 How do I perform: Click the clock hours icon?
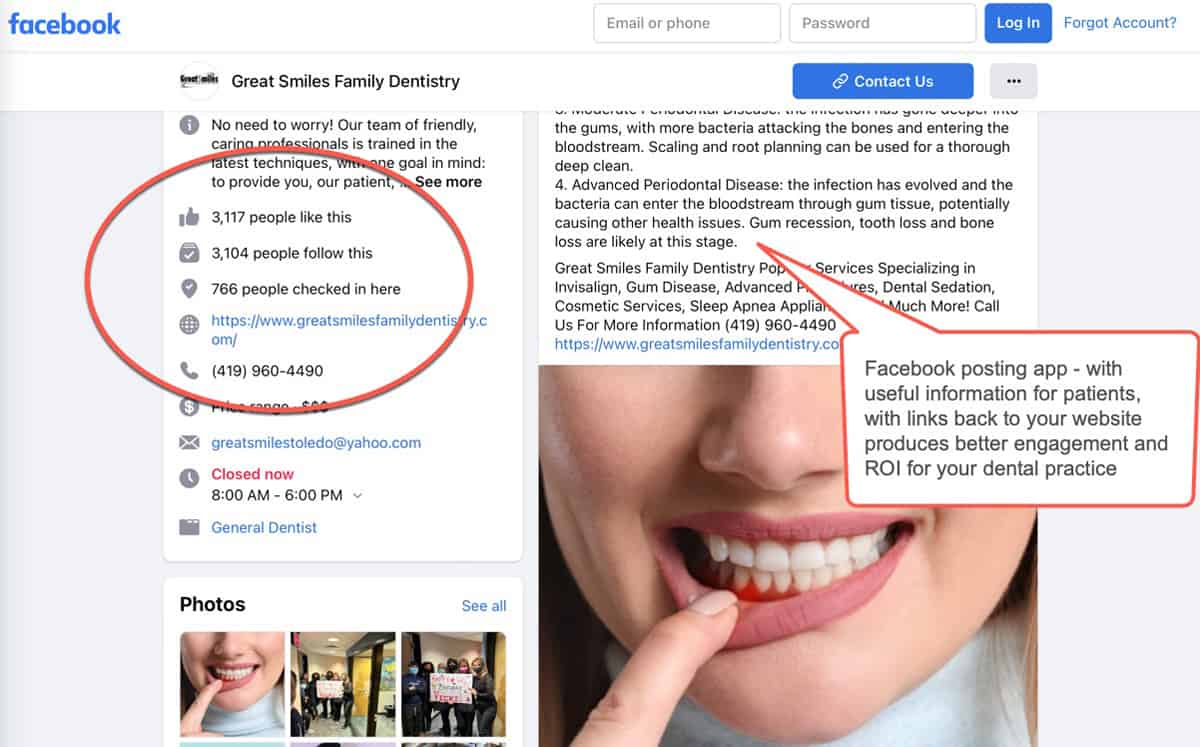click(189, 478)
